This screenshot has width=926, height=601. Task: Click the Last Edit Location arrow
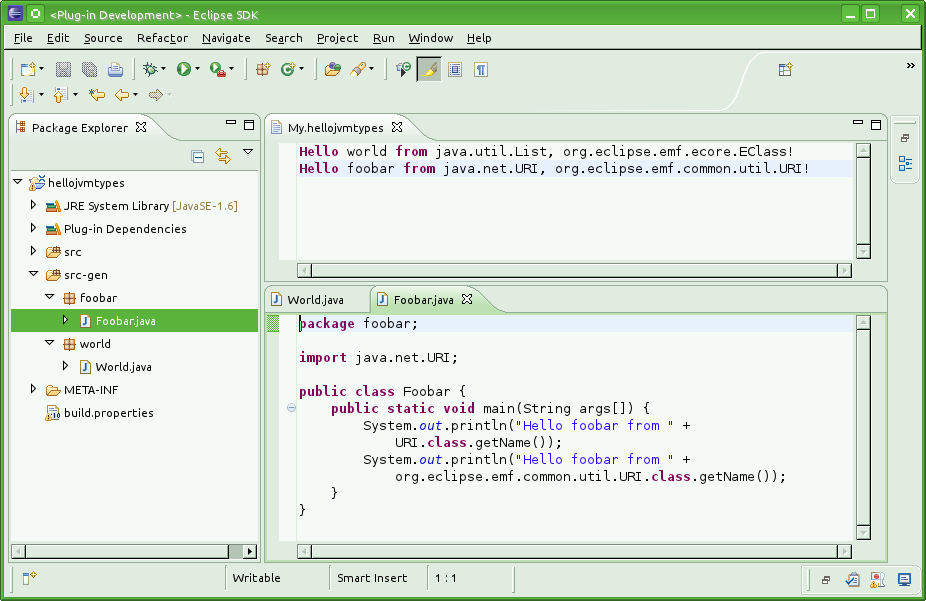click(96, 95)
